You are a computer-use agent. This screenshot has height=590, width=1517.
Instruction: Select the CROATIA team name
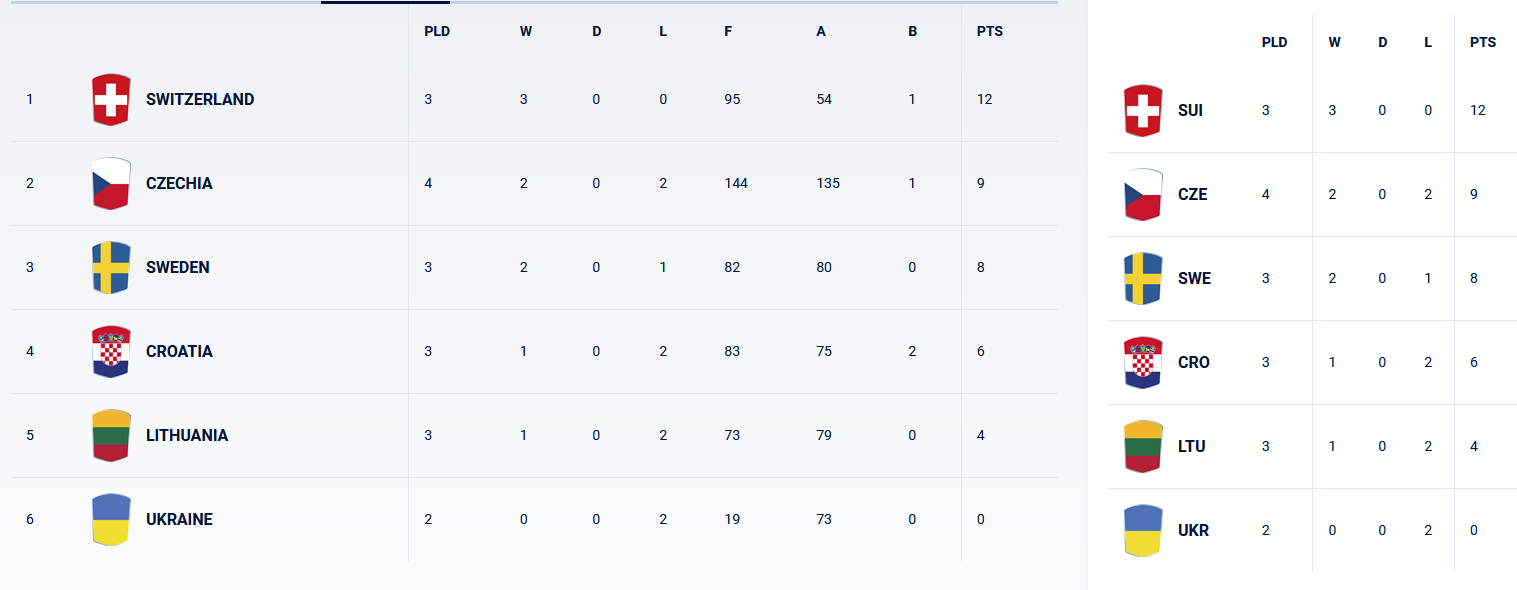tap(179, 352)
